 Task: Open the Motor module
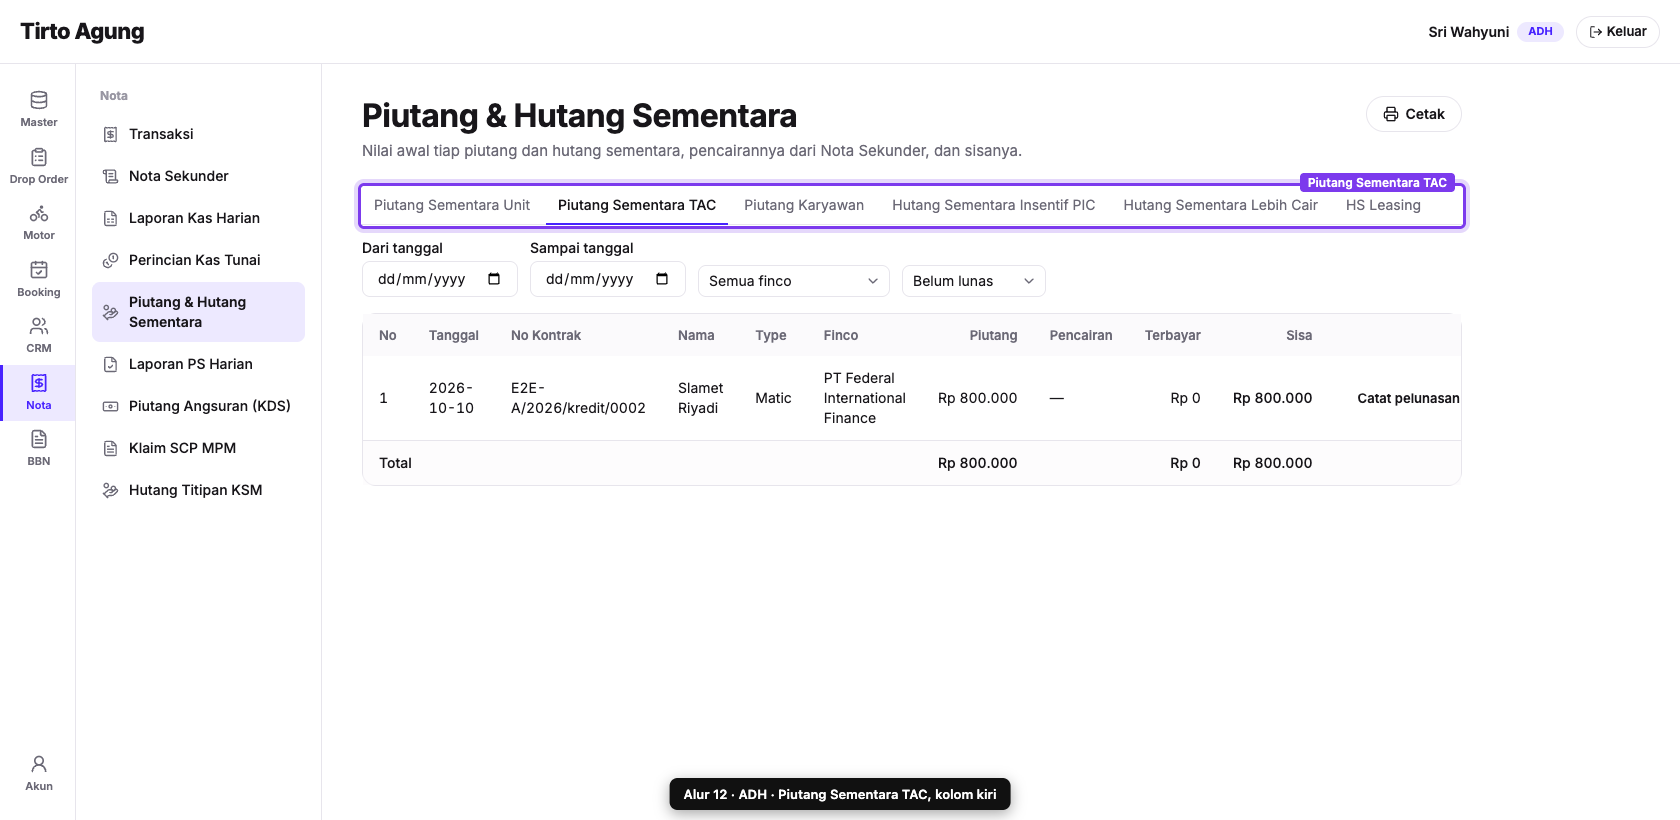(38, 222)
